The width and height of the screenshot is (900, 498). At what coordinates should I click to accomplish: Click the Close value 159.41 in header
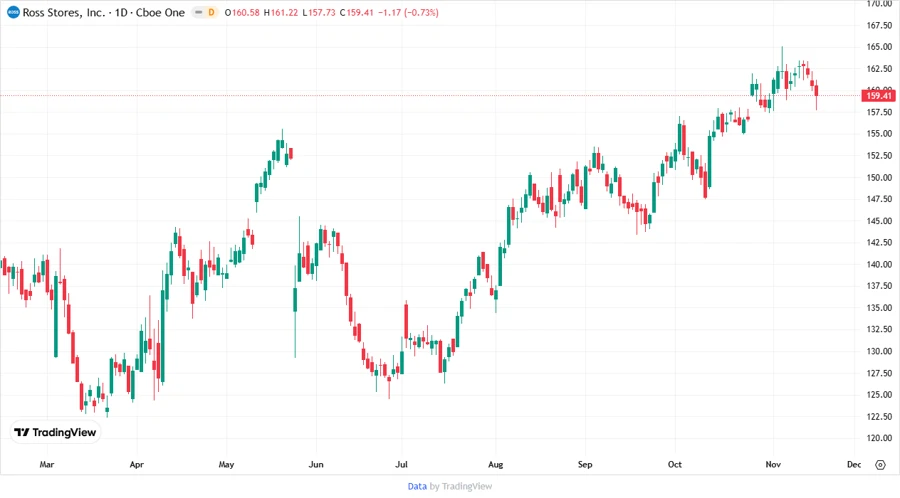pos(356,11)
